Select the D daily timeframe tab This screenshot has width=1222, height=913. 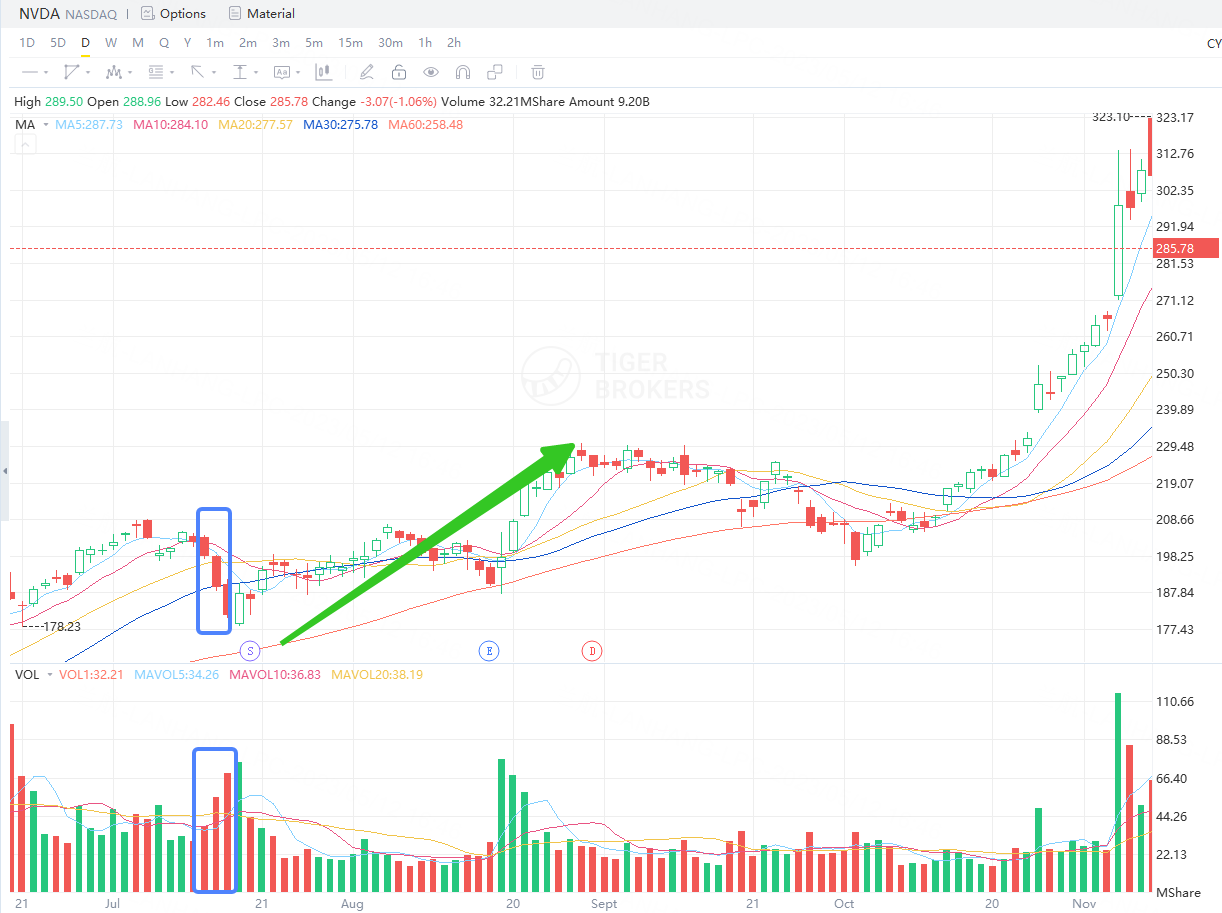tap(85, 42)
